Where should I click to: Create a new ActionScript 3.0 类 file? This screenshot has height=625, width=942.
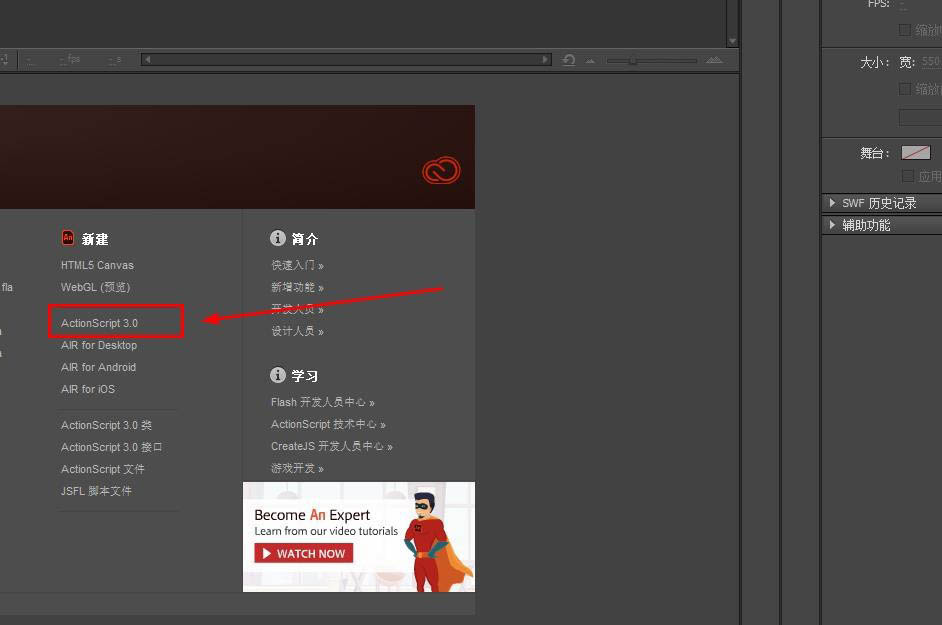[x=106, y=425]
